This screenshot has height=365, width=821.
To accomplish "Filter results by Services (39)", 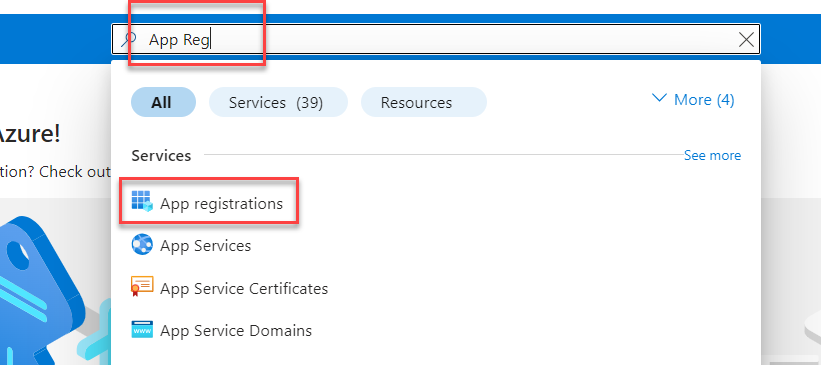I will [278, 102].
